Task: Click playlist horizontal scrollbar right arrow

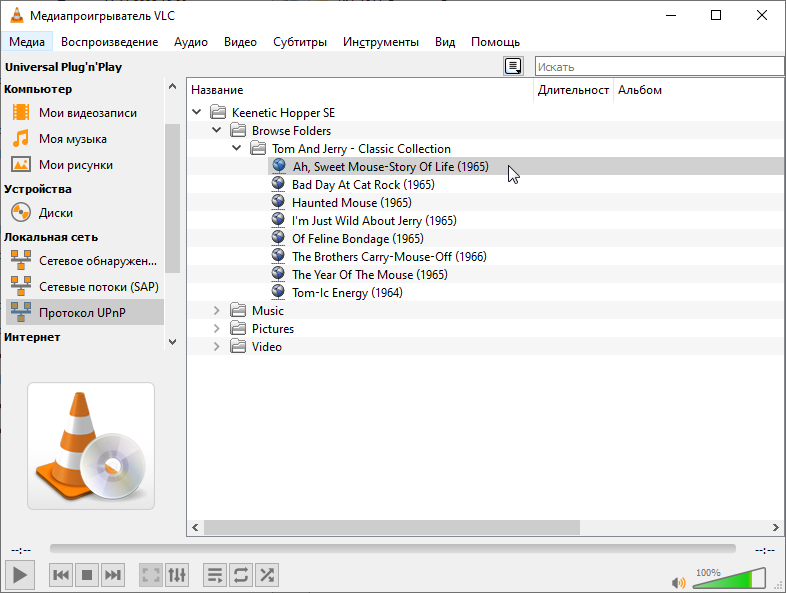Action: point(775,527)
